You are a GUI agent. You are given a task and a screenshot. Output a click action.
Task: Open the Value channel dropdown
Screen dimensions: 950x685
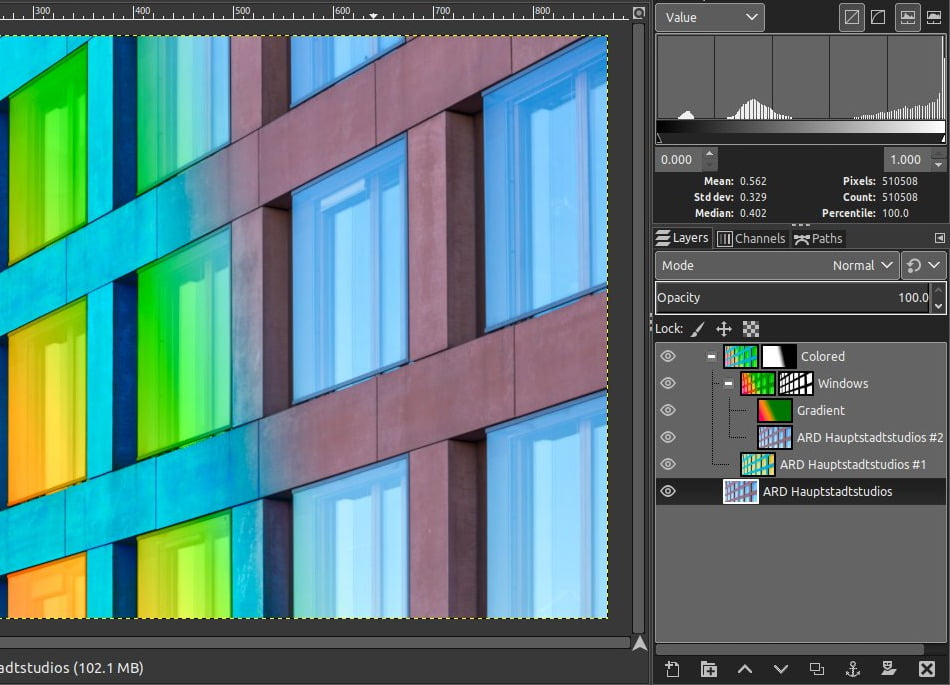(709, 17)
